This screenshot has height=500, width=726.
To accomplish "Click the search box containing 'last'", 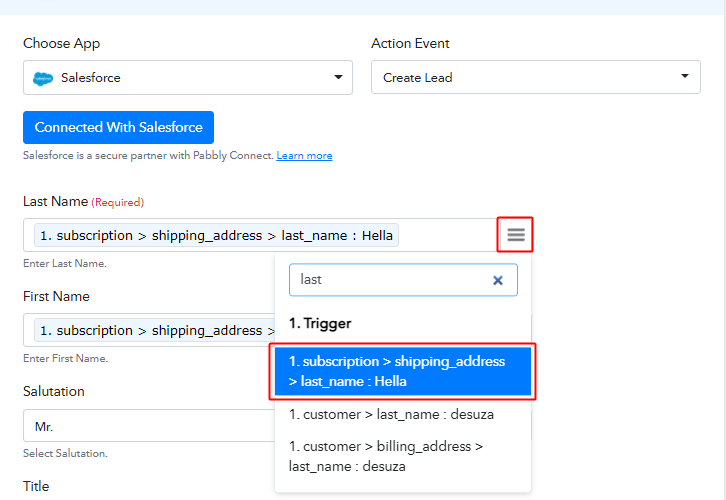I will pos(403,280).
